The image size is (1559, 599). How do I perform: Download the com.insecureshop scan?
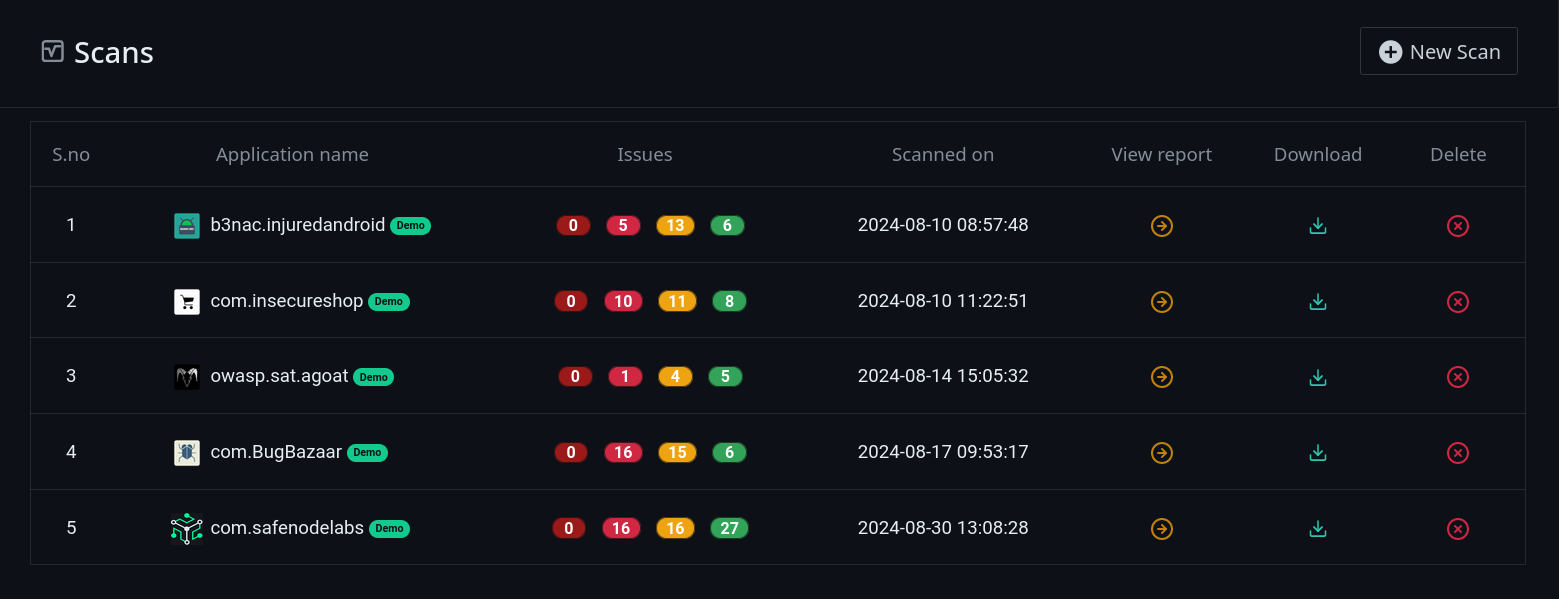coord(1318,302)
